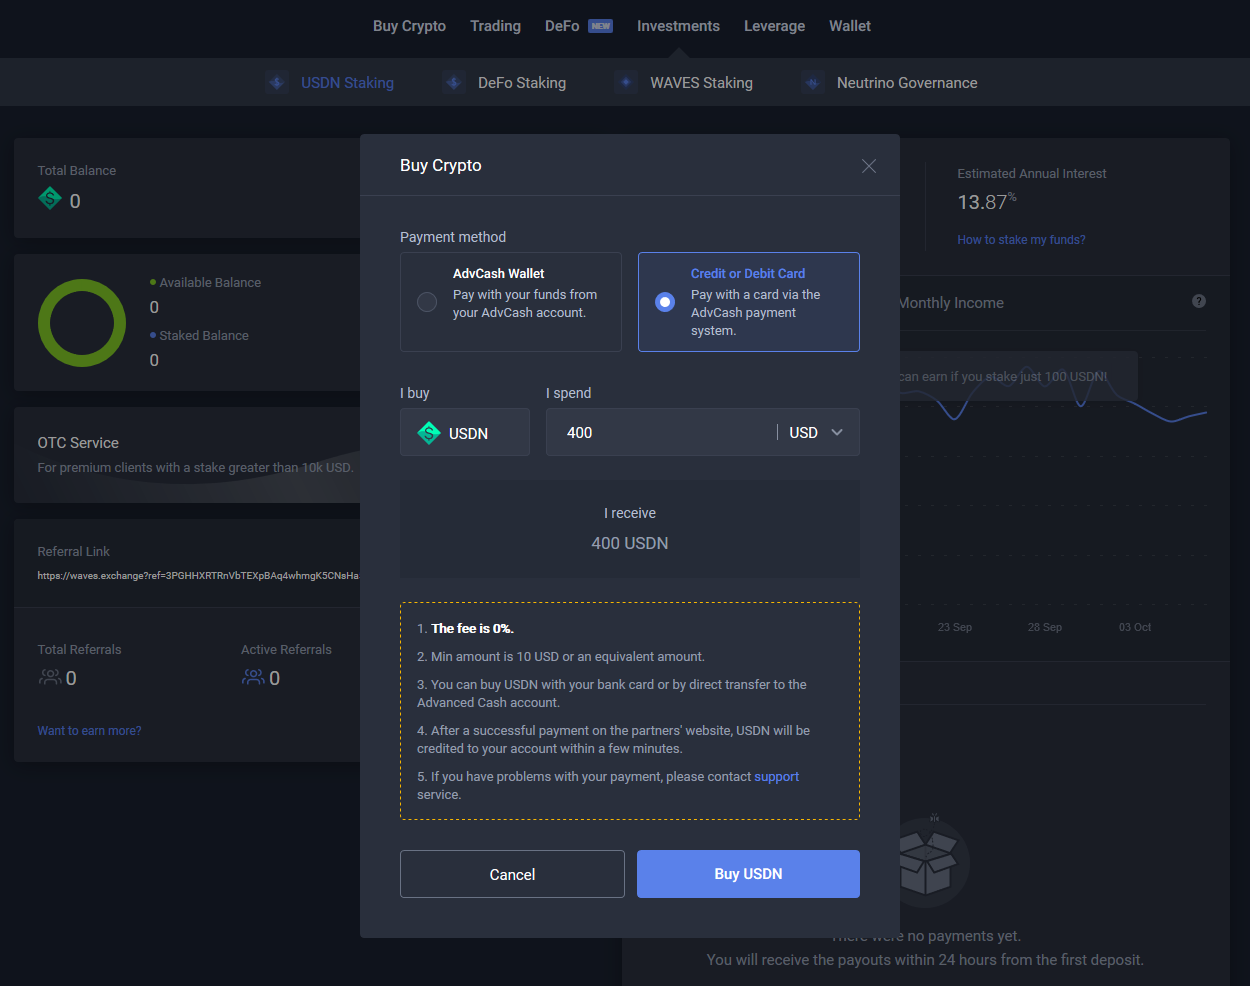Screen dimensions: 1250x986
Task: Open the Trading menu item
Action: 495,26
